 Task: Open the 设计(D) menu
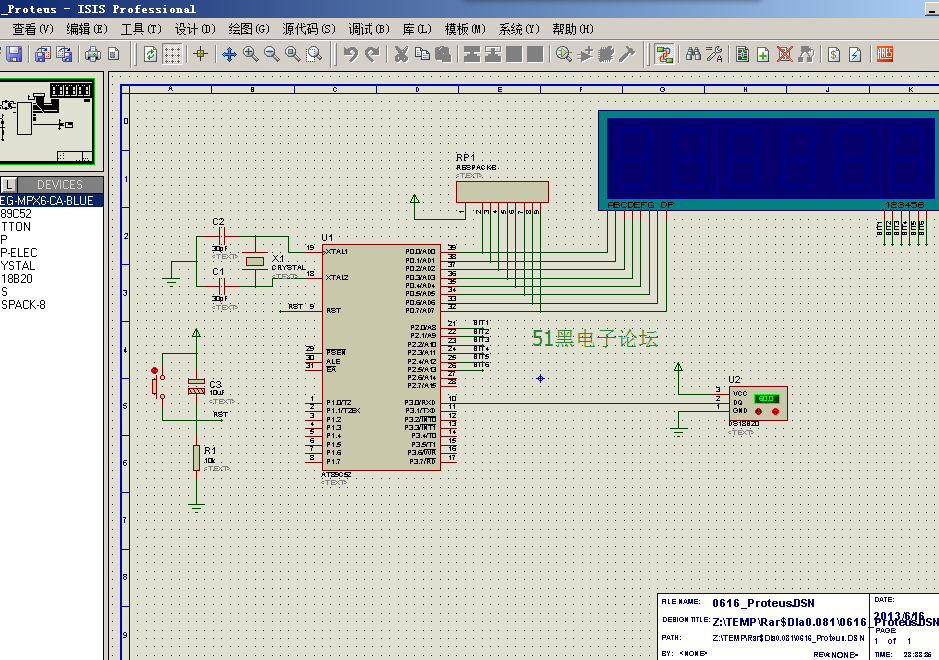195,29
